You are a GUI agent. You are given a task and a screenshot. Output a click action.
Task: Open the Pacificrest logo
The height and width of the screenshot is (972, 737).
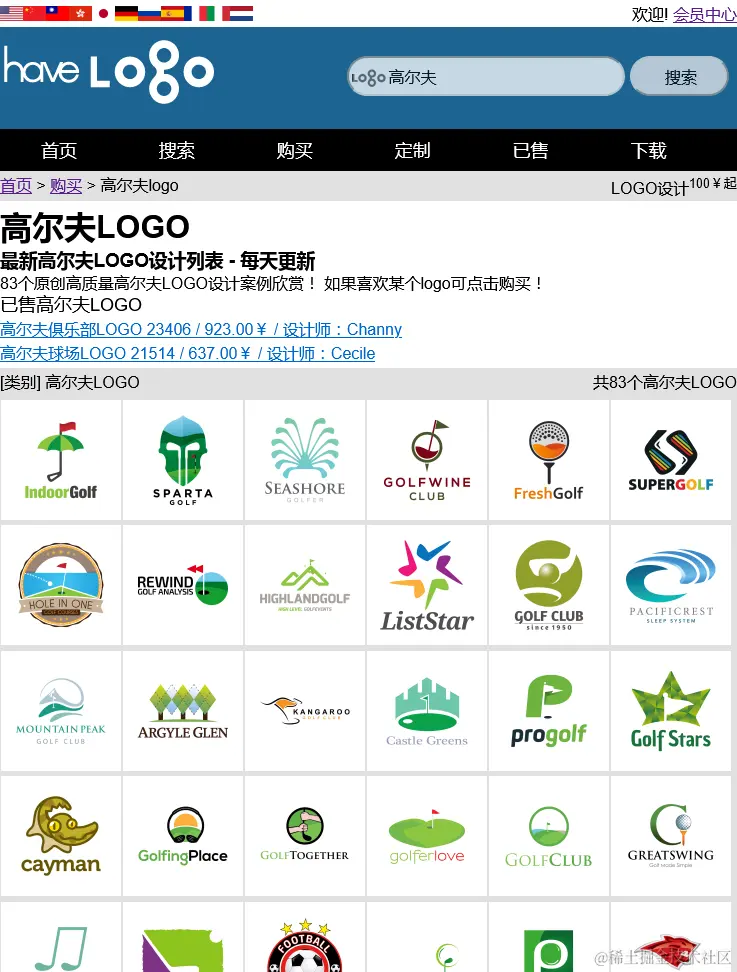click(671, 585)
